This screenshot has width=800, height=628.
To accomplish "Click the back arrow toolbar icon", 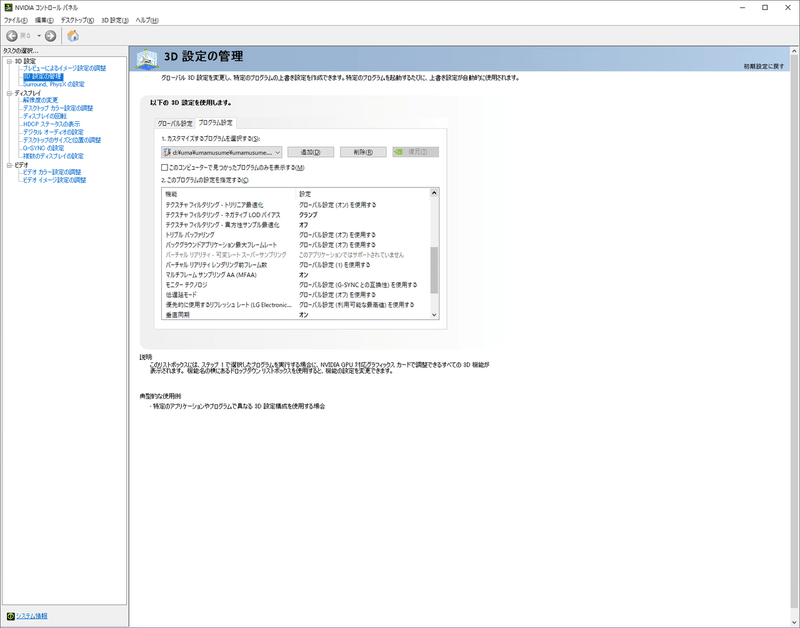I will coord(12,36).
